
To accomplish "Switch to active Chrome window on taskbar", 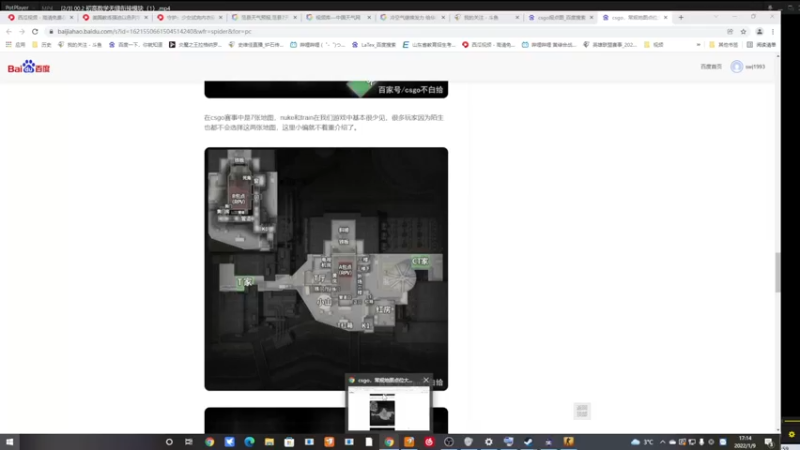I will coord(389,442).
